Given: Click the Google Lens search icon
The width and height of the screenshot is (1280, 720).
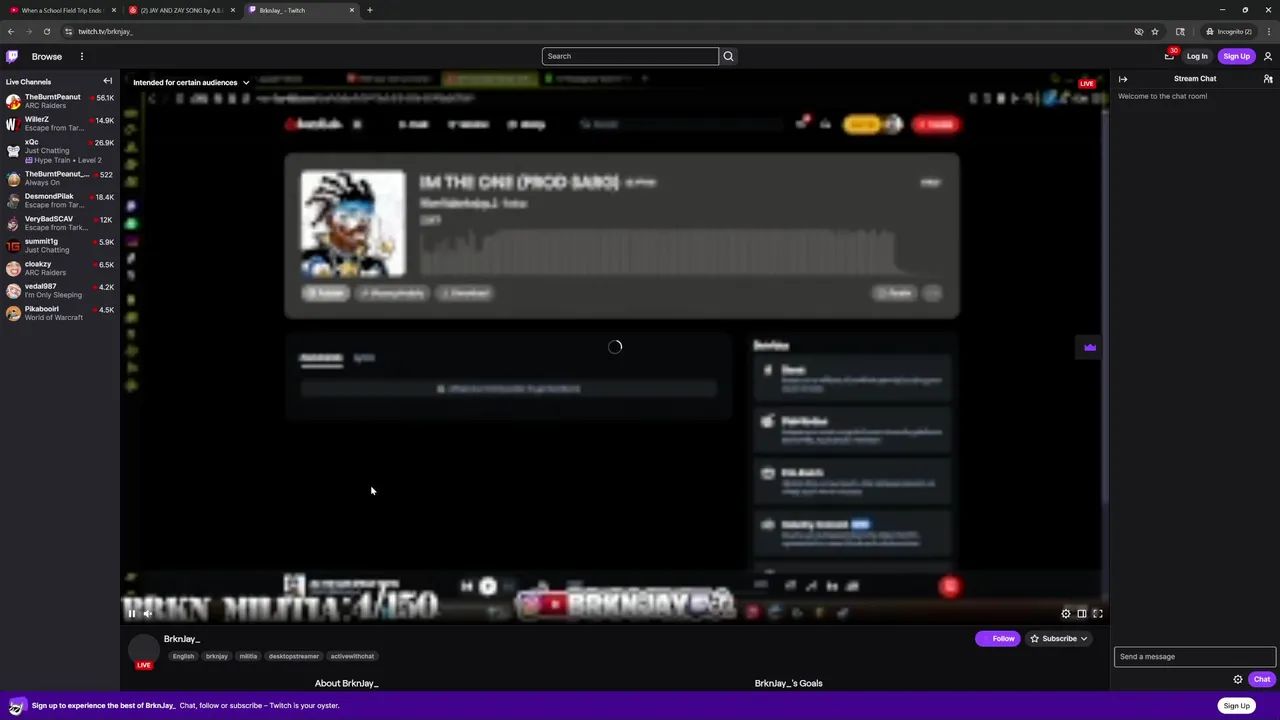Looking at the screenshot, I should tap(1181, 31).
